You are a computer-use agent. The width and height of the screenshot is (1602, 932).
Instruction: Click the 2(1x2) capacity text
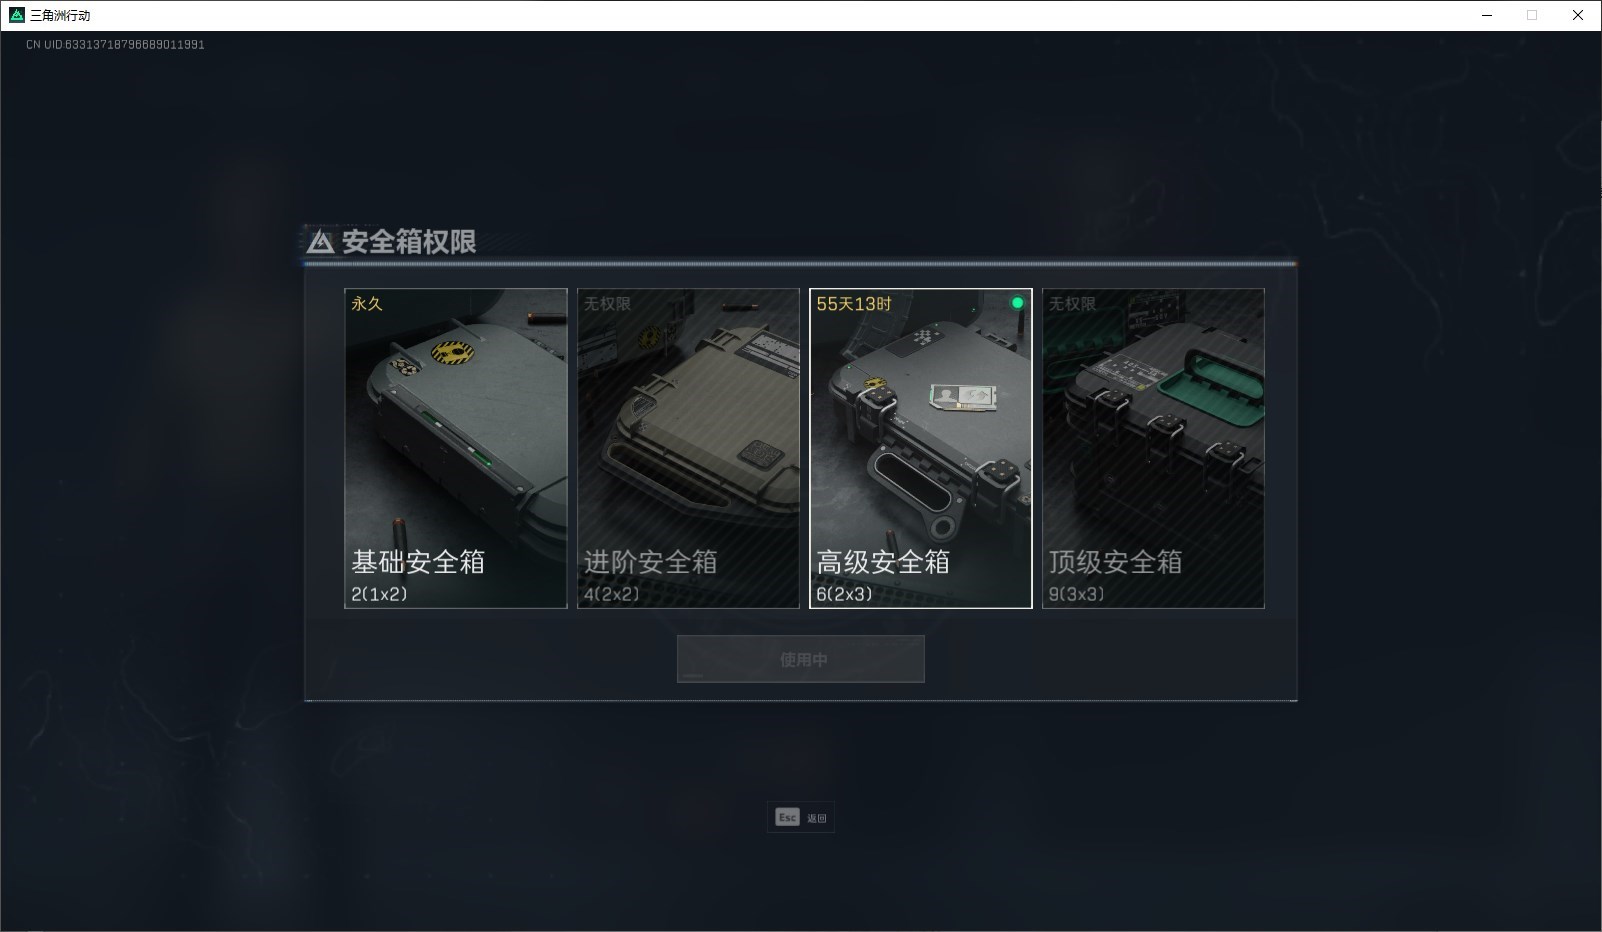379,594
